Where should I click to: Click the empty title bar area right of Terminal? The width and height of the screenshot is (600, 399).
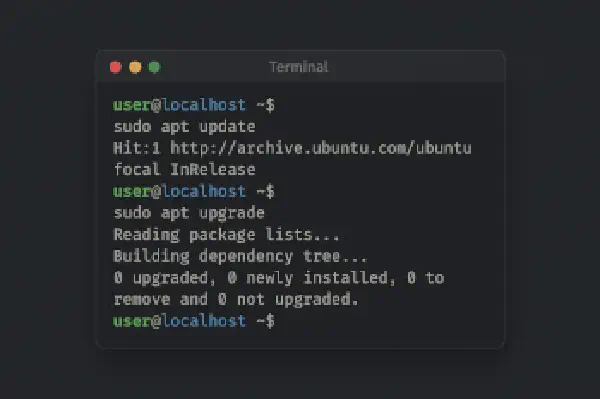click(415, 67)
